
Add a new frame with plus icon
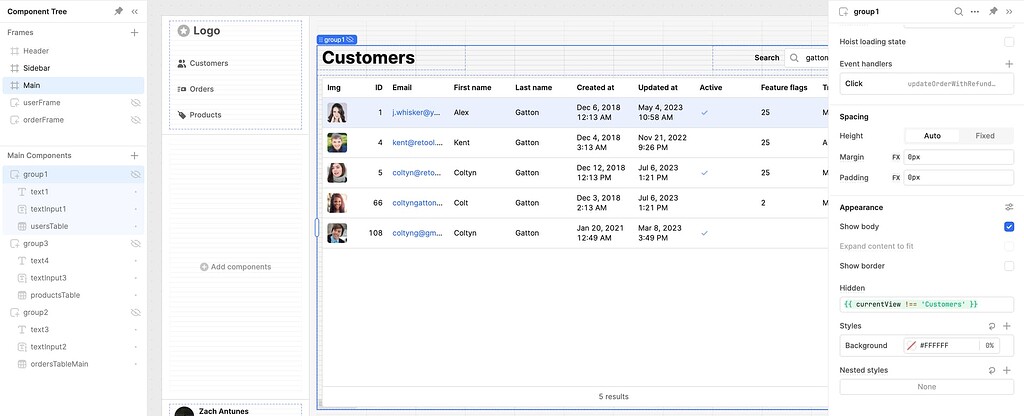(135, 32)
